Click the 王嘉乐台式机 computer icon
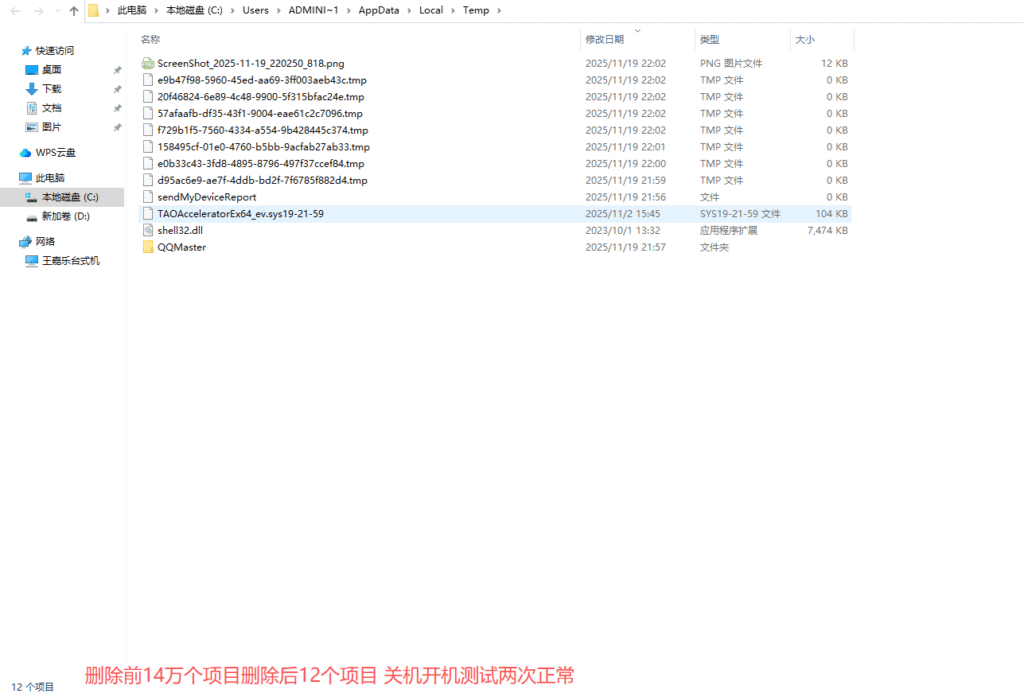Image resolution: width=1024 pixels, height=693 pixels. click(x=32, y=261)
